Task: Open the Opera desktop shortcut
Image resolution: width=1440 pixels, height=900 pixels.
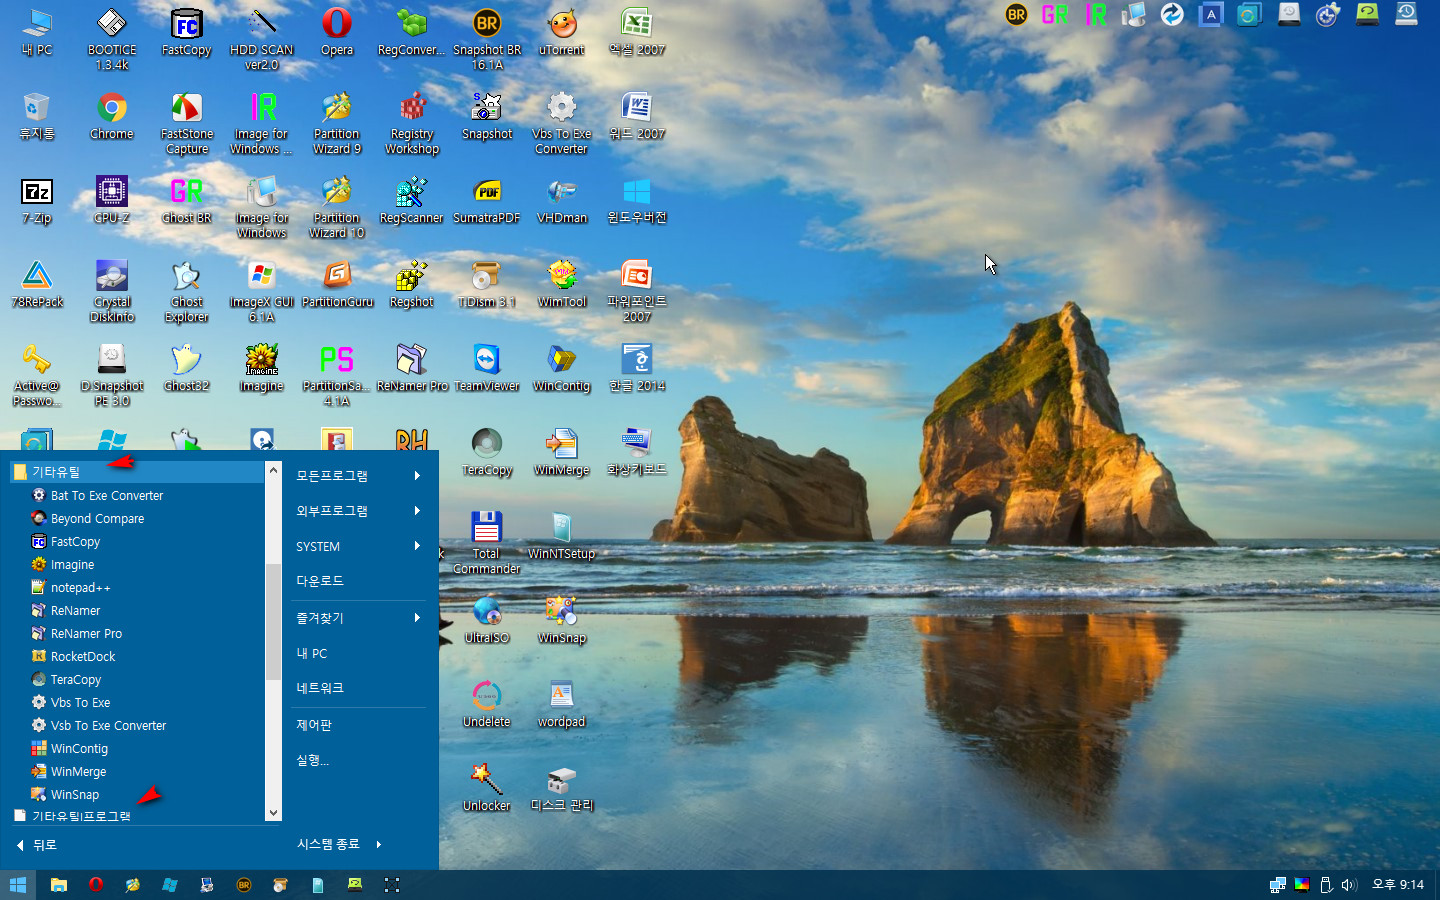Action: click(337, 32)
